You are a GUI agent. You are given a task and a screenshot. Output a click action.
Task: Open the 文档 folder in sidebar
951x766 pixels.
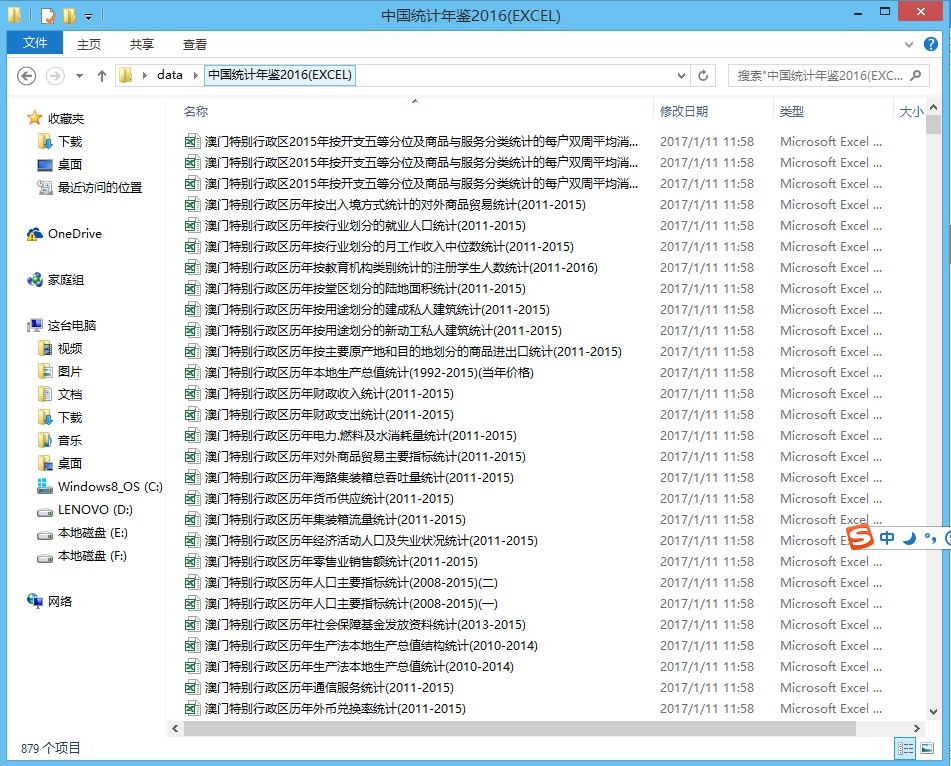(x=70, y=394)
